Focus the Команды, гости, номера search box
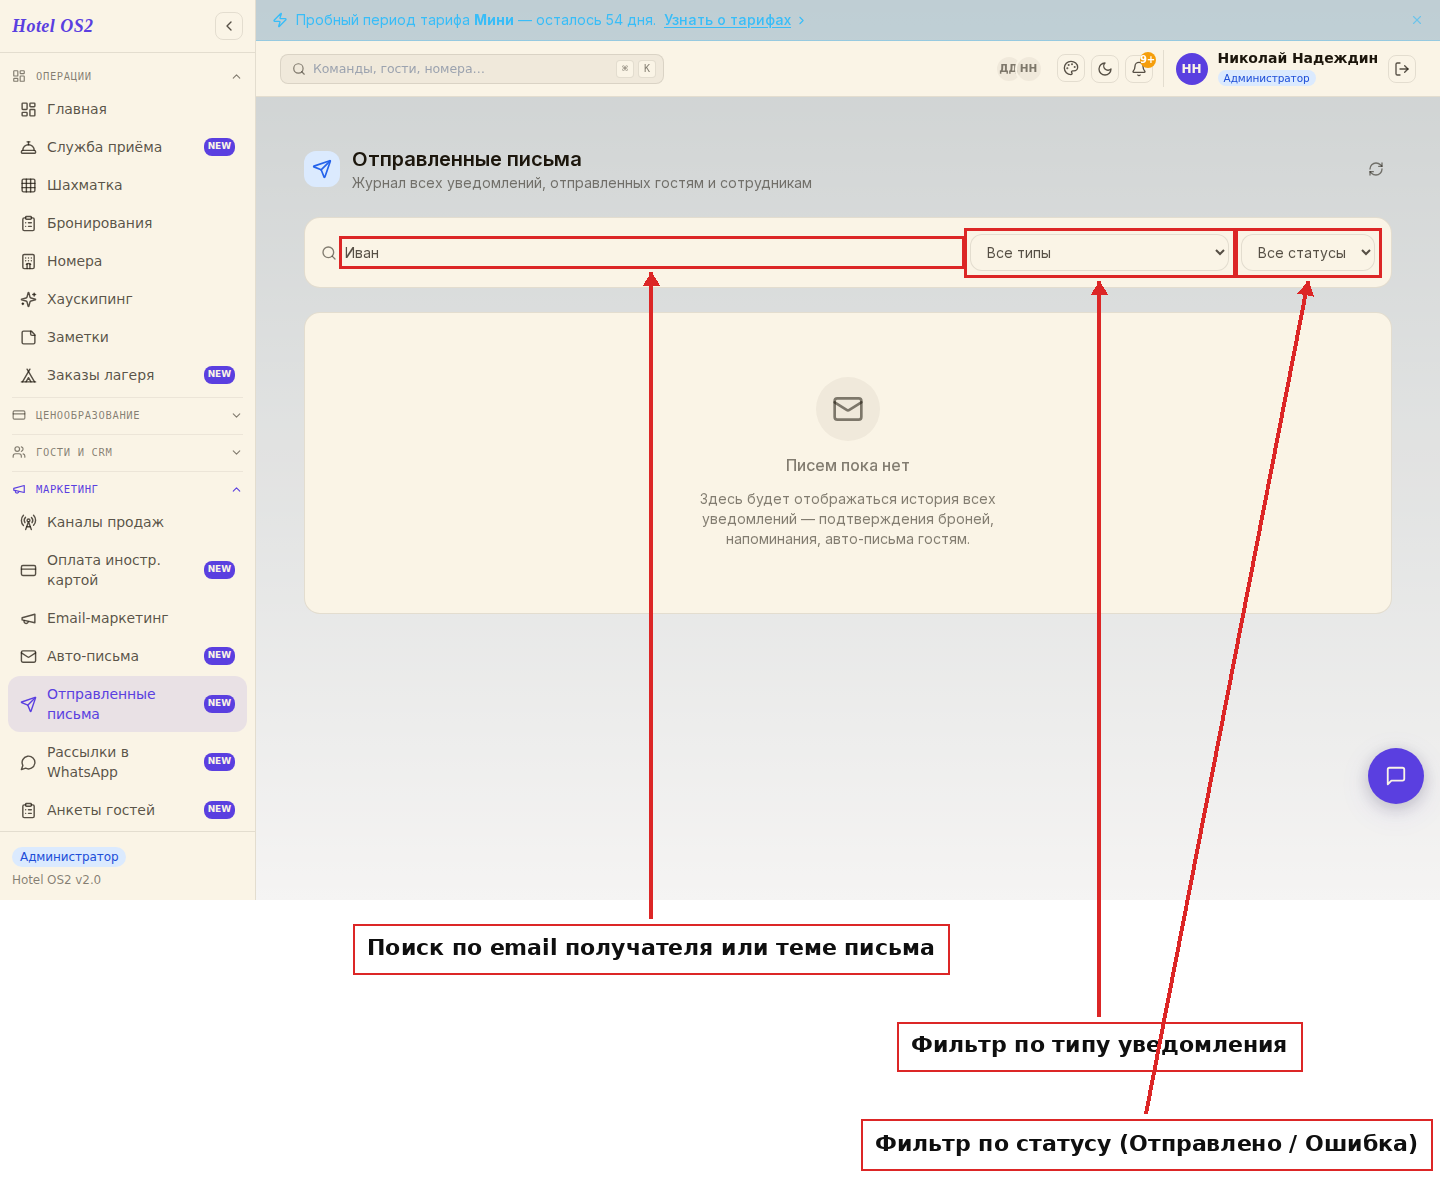Viewport: 1440px width, 1194px height. 472,69
